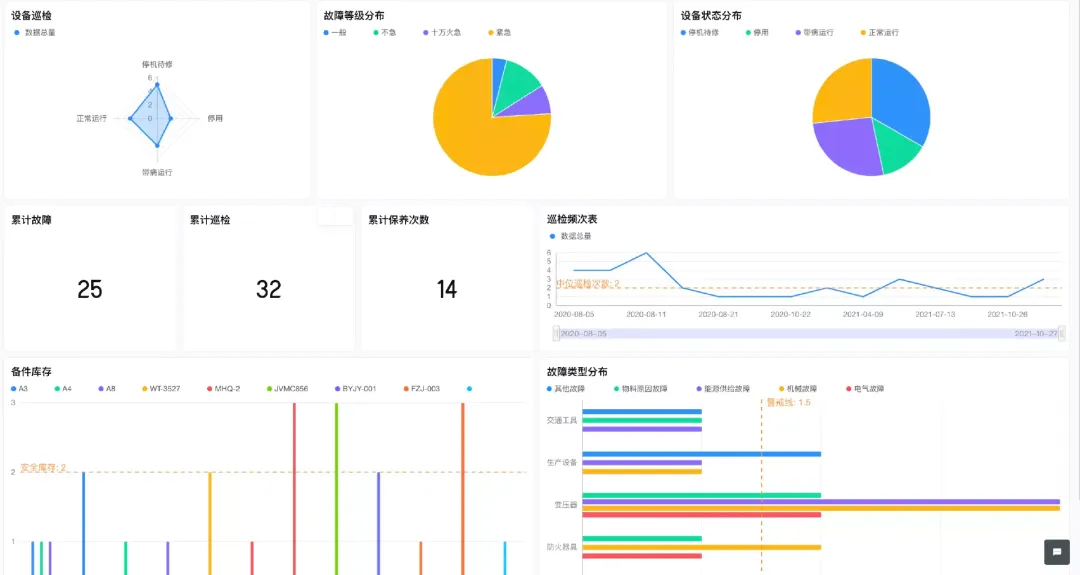The image size is (1080, 575).
Task: Click the tall green JVMC856 bar in 备件库存
Action: pyautogui.click(x=336, y=489)
